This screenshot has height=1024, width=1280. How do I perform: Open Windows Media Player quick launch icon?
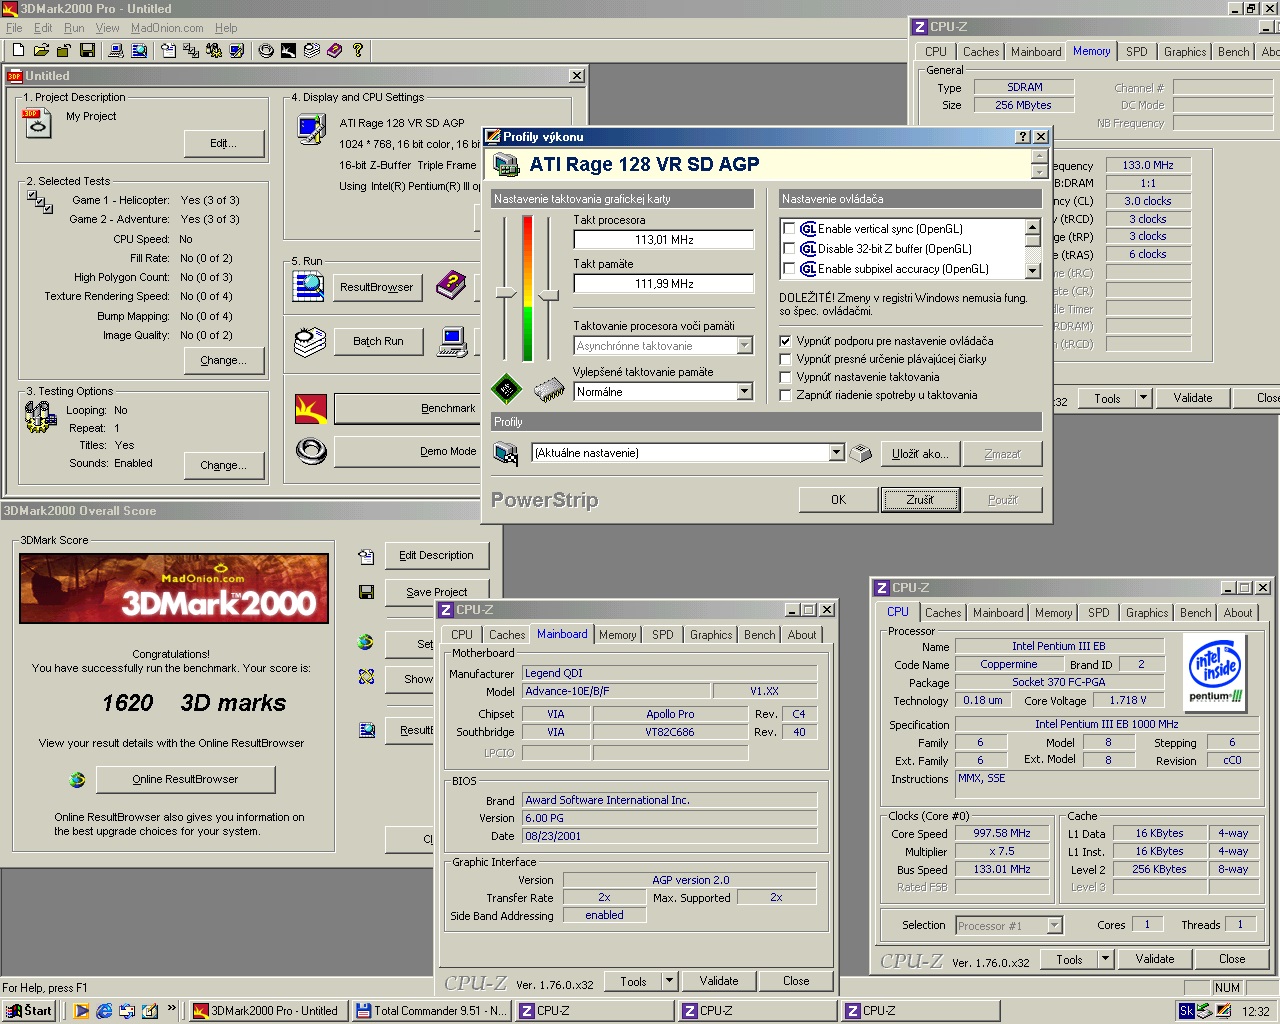[x=81, y=1011]
